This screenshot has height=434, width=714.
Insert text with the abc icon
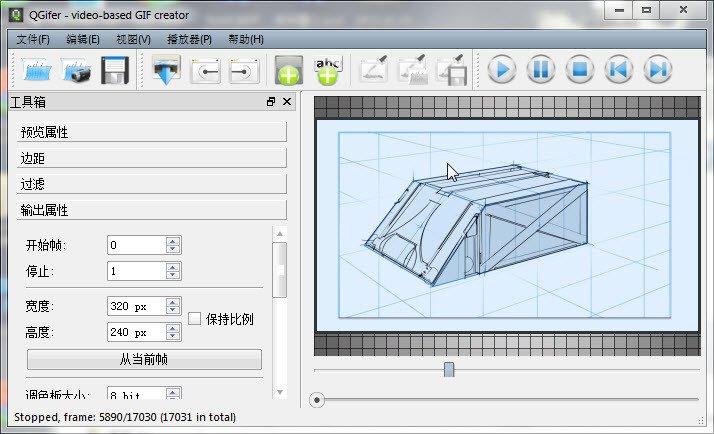[x=327, y=70]
